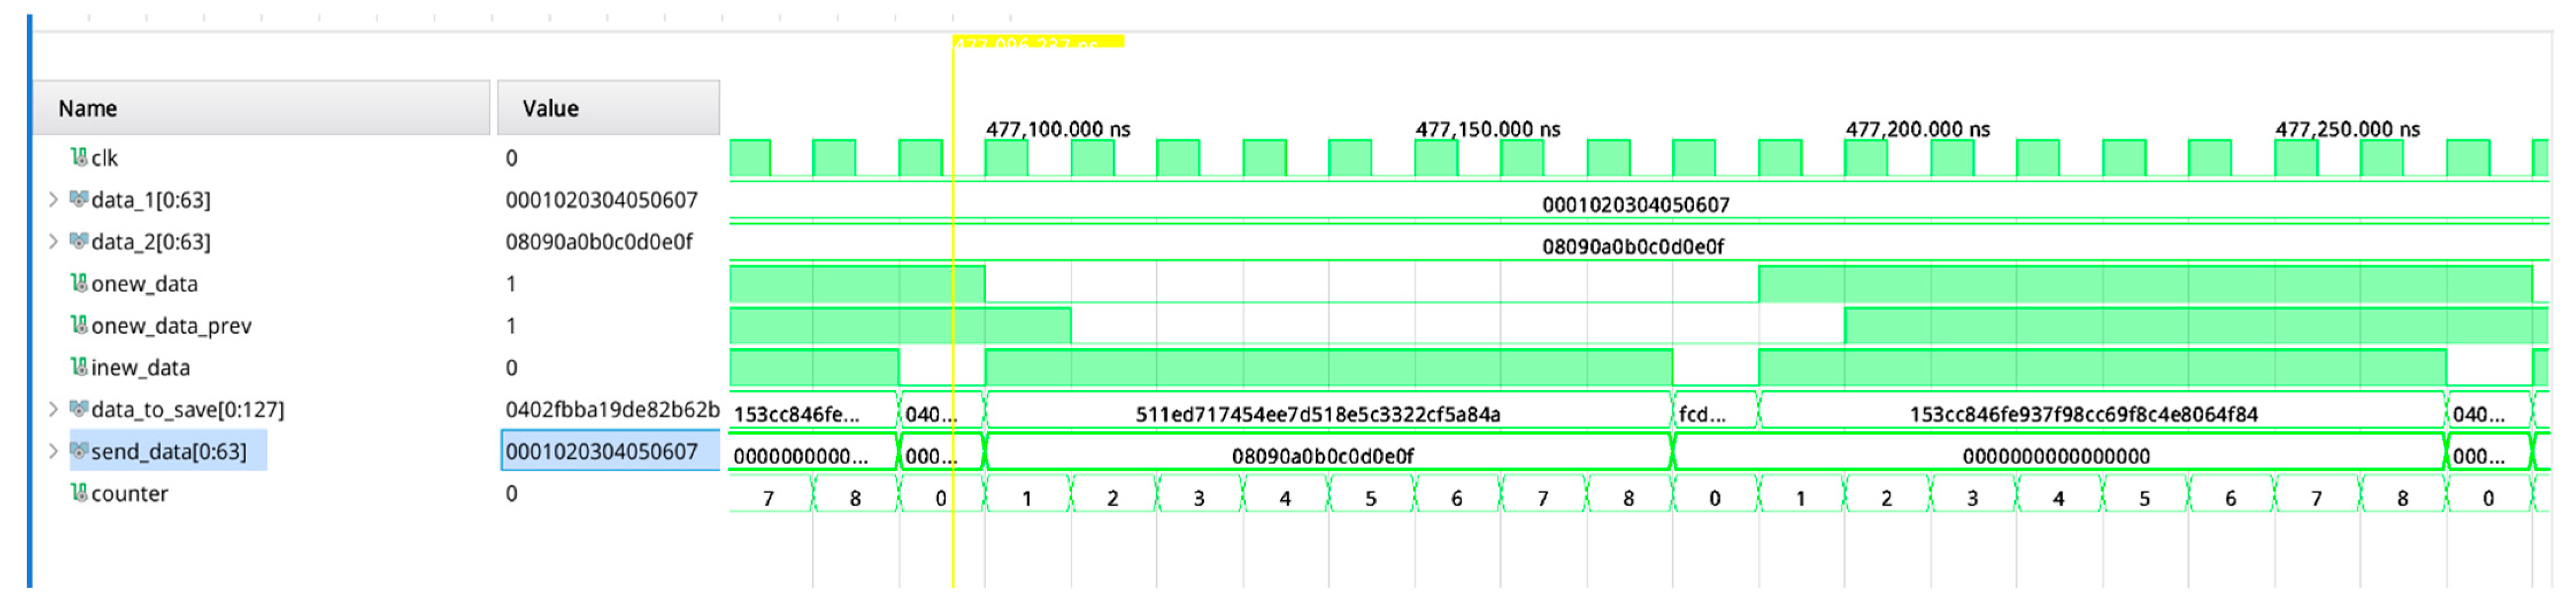
Task: Expand the send_data[0:63] bus
Action: (x=53, y=452)
